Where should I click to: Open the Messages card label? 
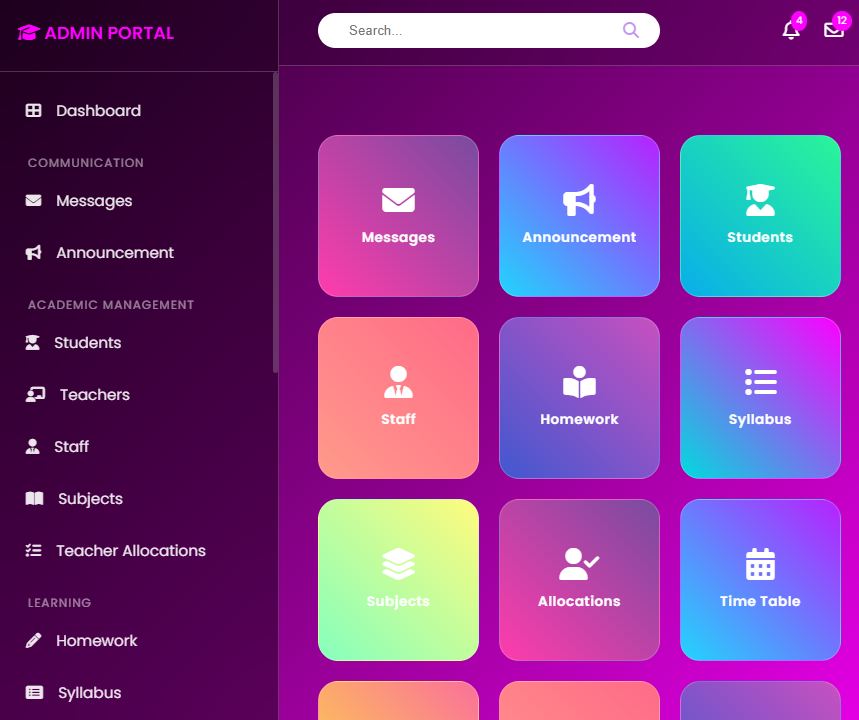click(398, 237)
